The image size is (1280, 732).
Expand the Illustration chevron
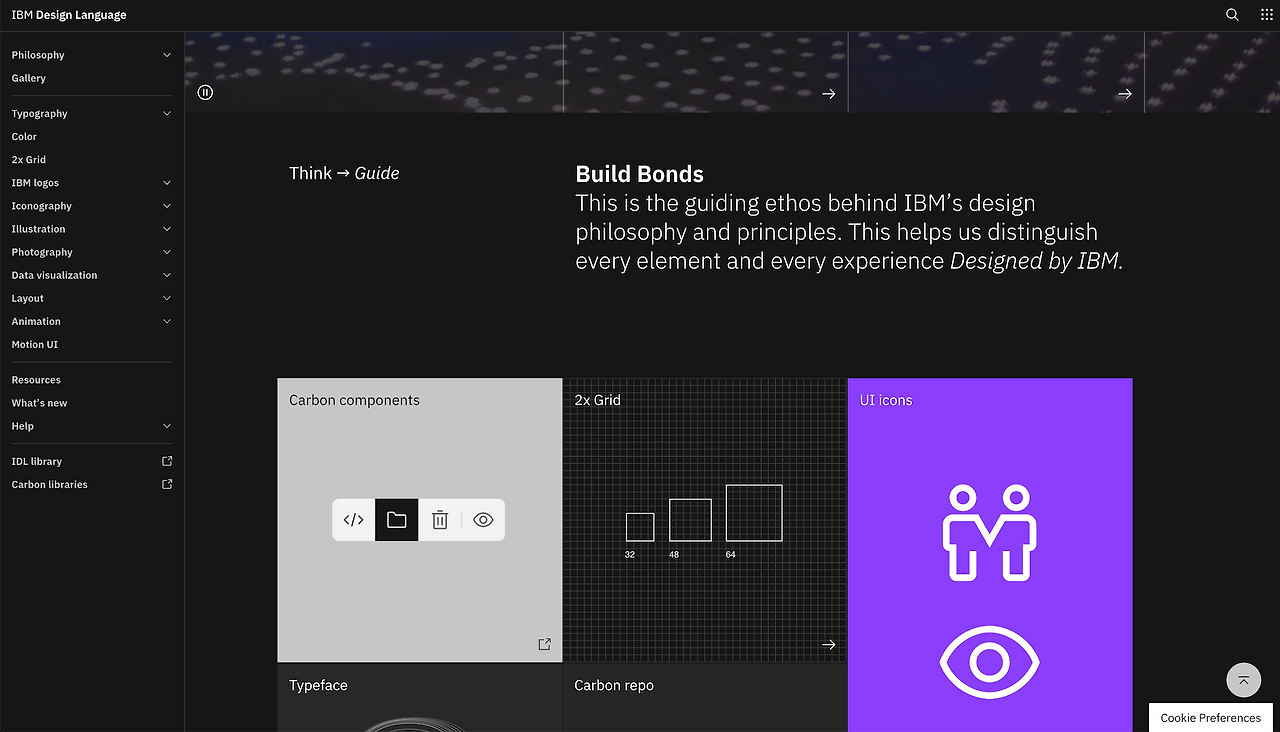(167, 229)
